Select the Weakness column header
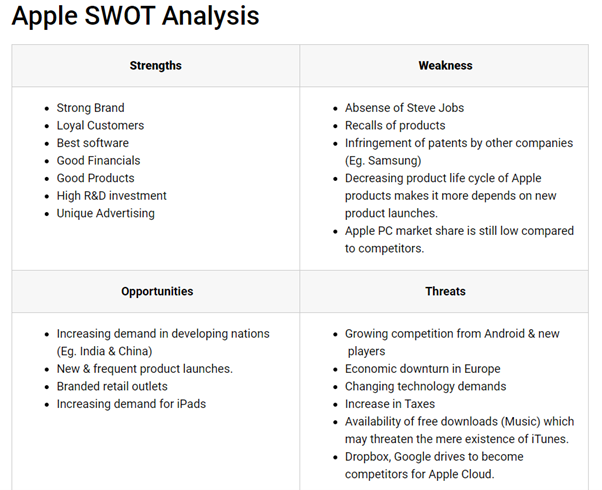 tap(444, 66)
